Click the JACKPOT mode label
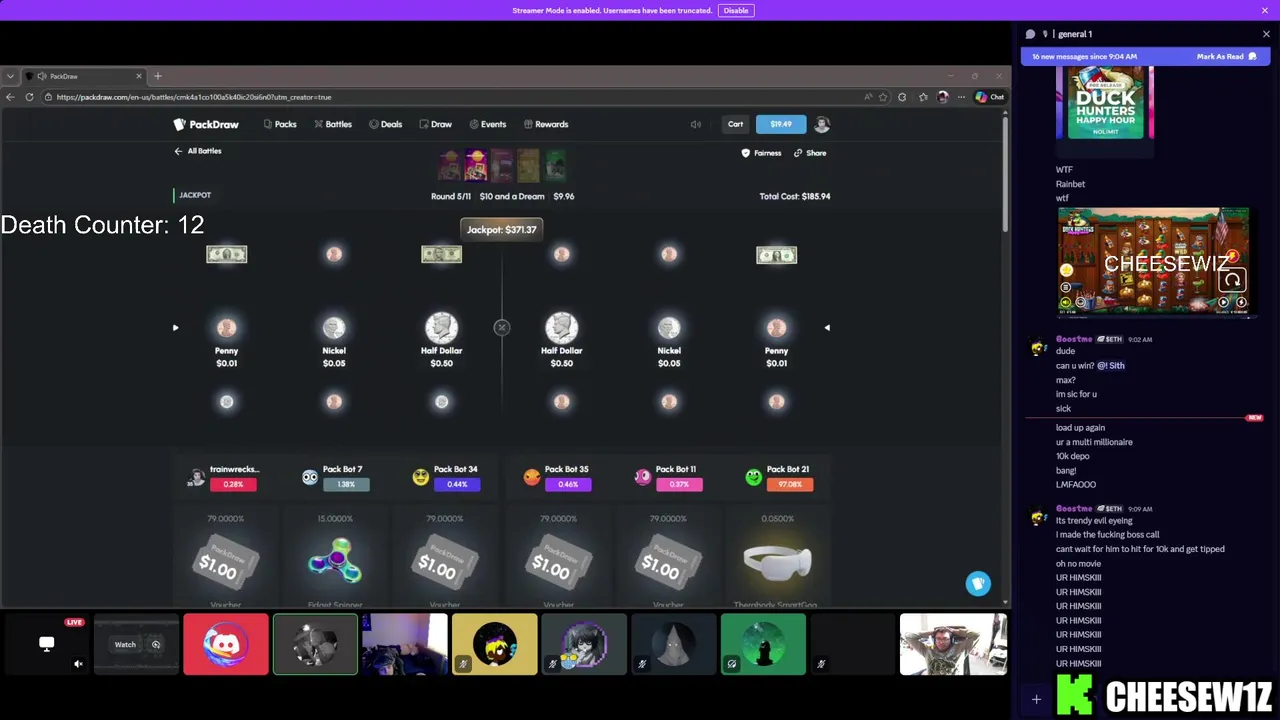The width and height of the screenshot is (1280, 720). [195, 195]
